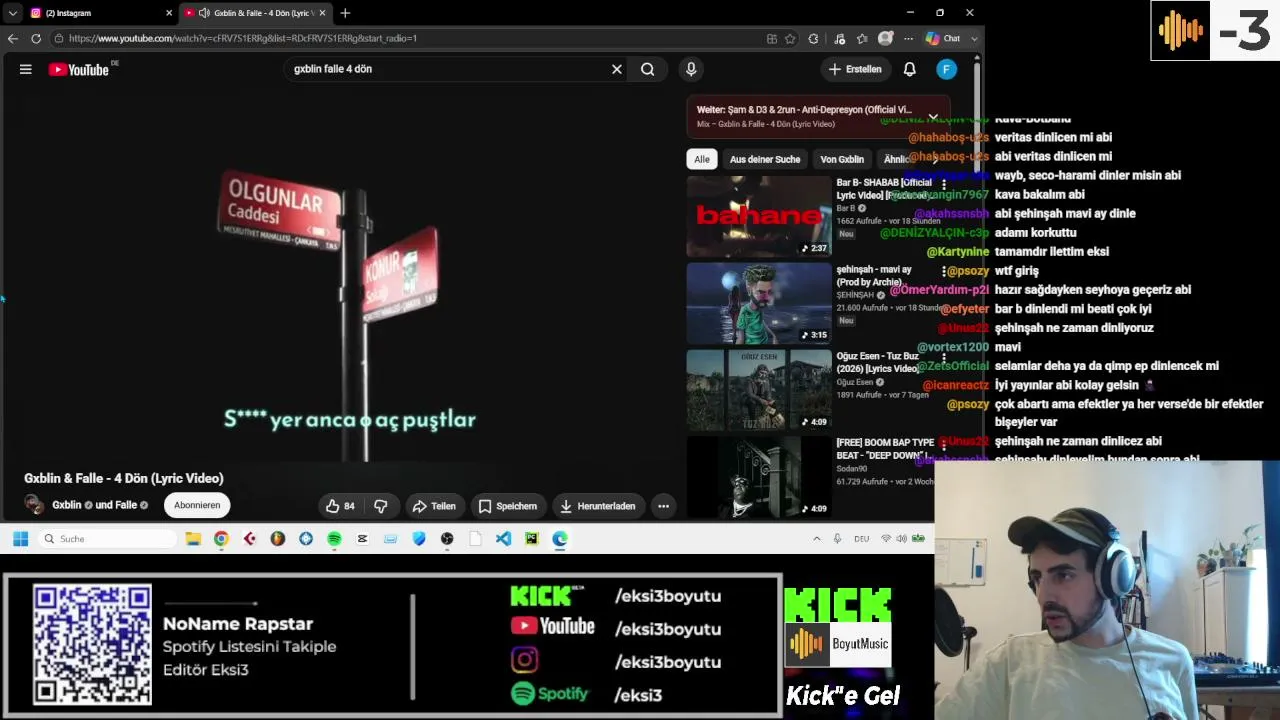Click the DEU language indicator in tray

point(861,539)
